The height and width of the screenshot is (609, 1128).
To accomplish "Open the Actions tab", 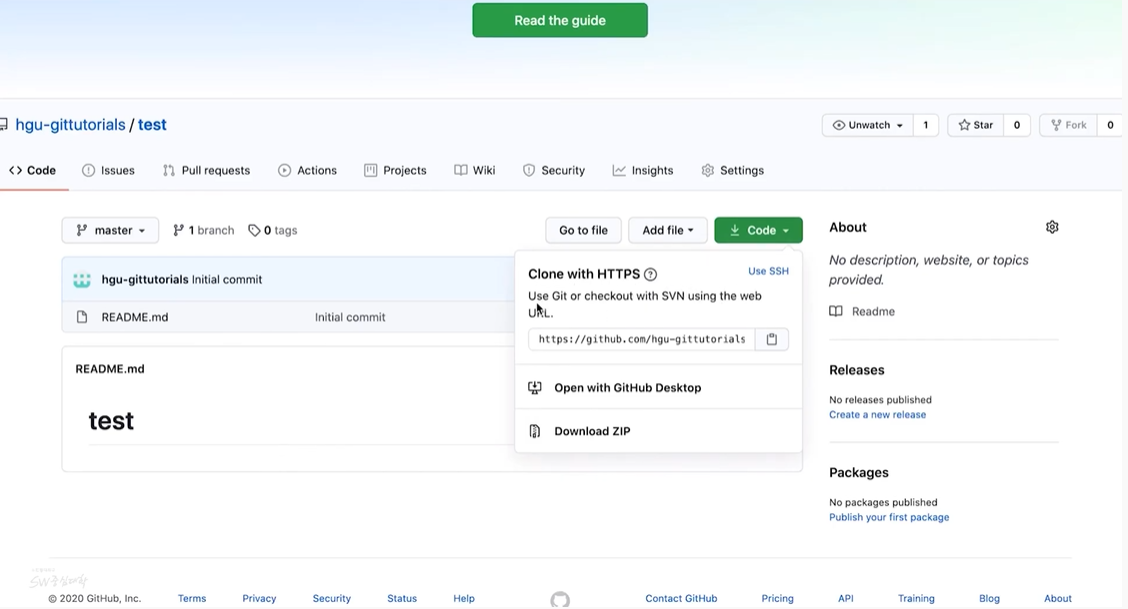I will [x=307, y=170].
